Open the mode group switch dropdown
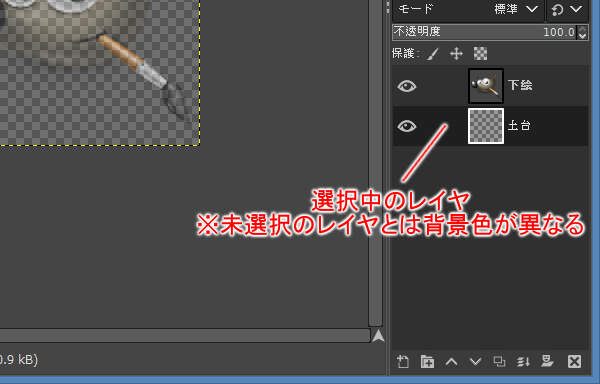600x384 pixels. point(567,9)
